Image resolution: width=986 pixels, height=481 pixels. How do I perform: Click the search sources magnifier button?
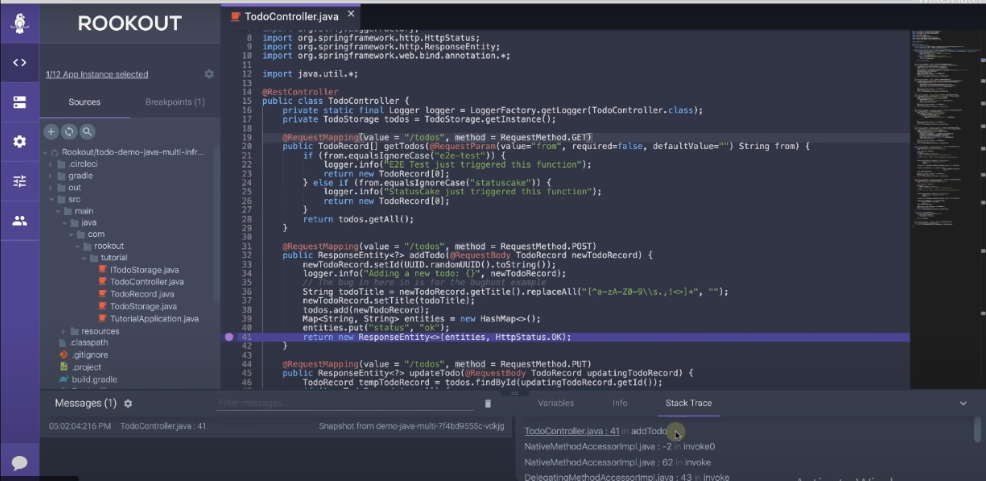87,131
